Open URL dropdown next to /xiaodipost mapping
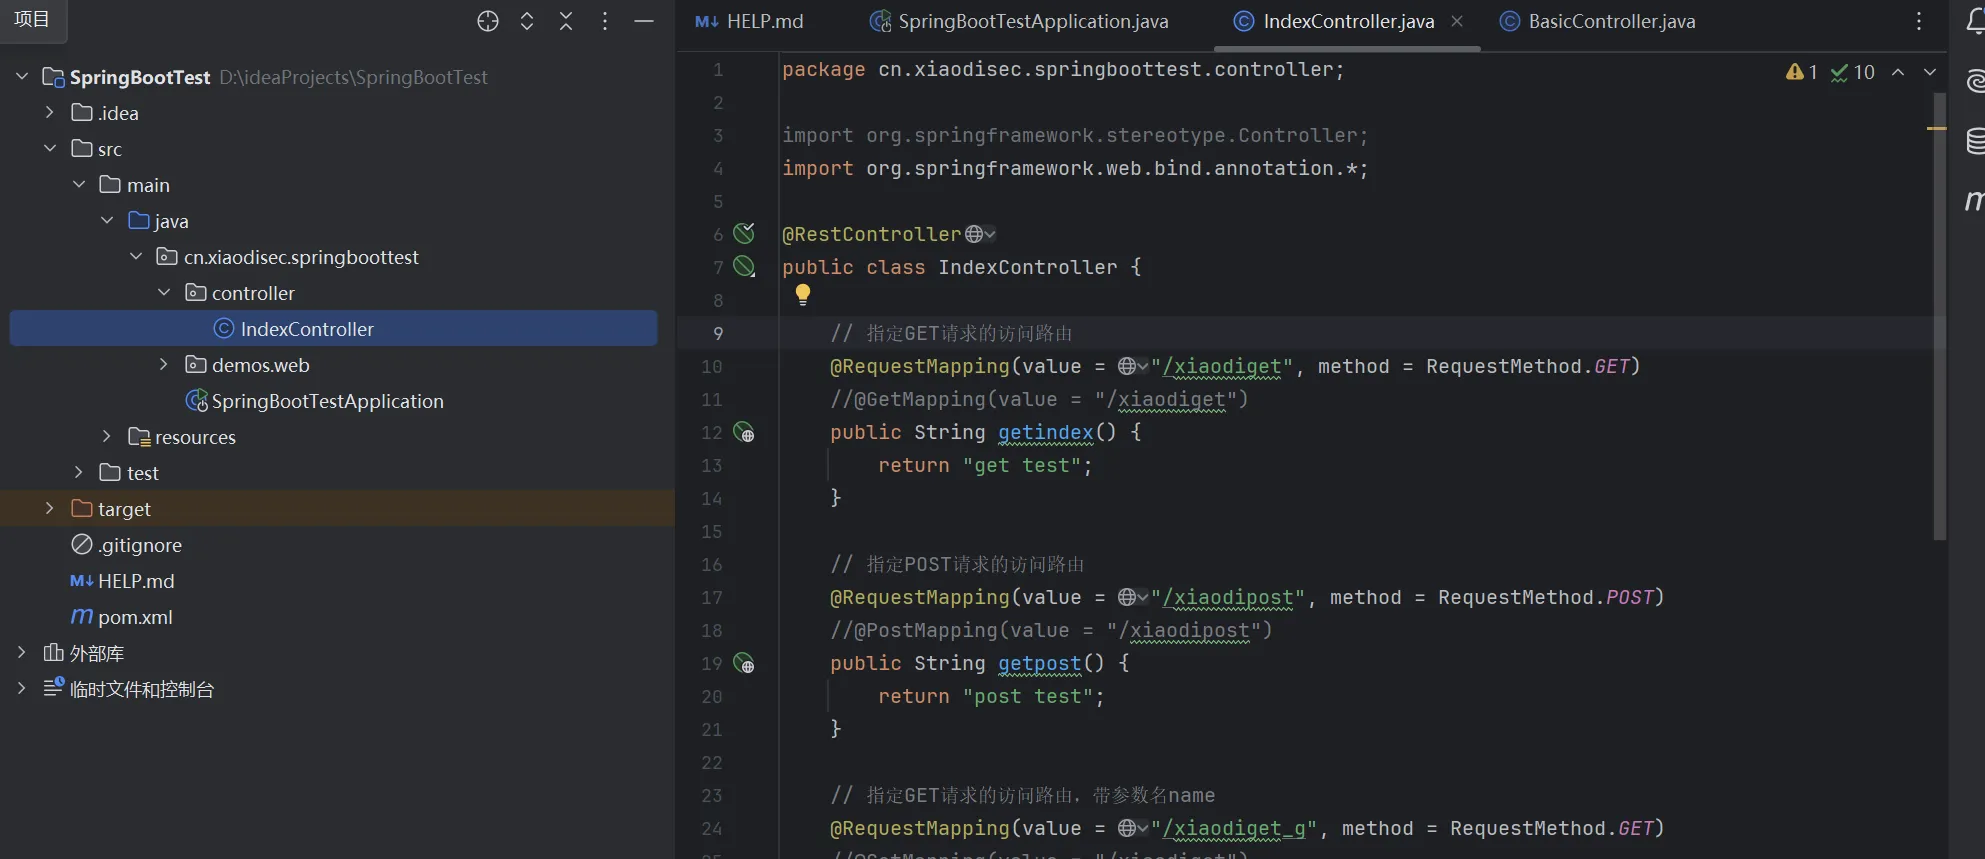 [x=1133, y=597]
